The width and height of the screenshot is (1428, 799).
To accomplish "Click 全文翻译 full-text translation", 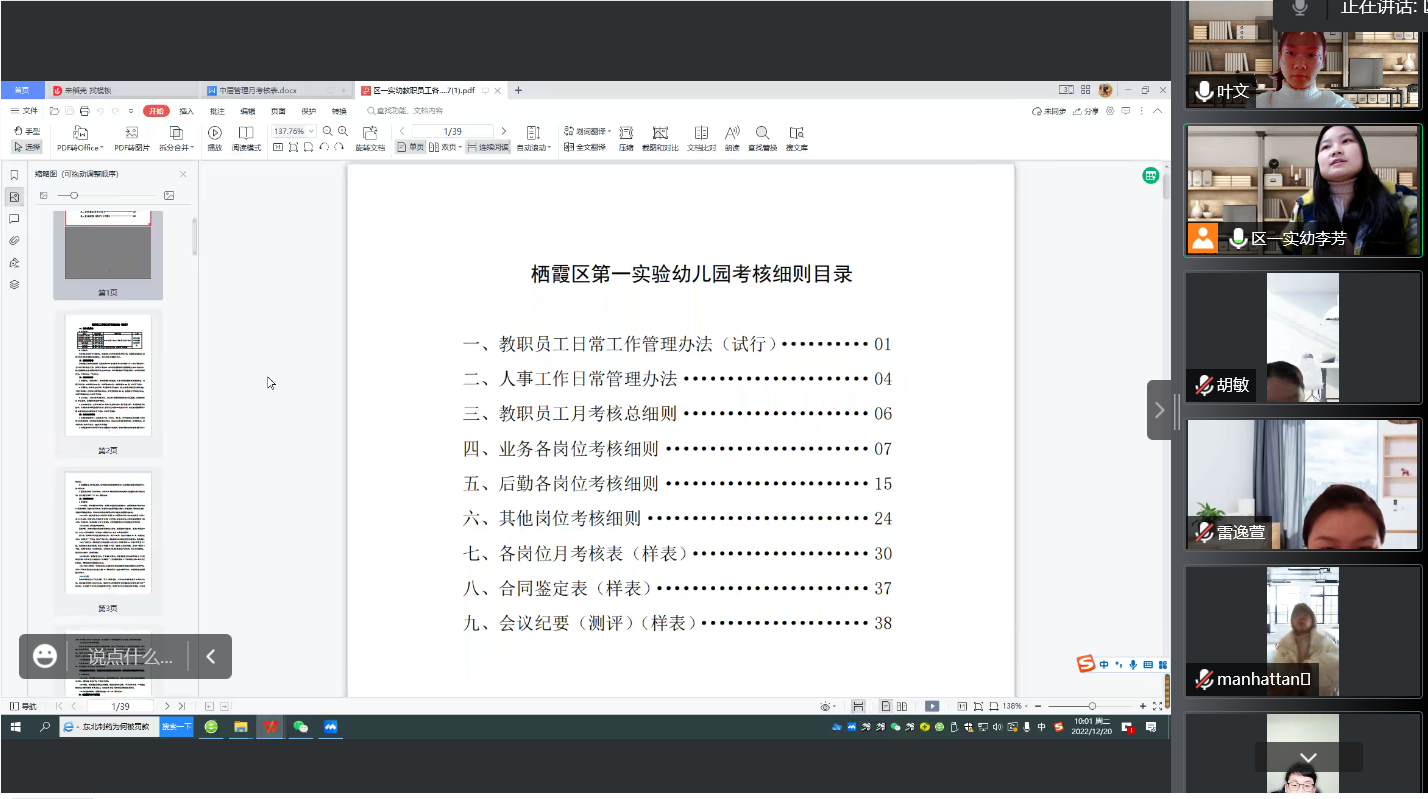I will tap(585, 147).
